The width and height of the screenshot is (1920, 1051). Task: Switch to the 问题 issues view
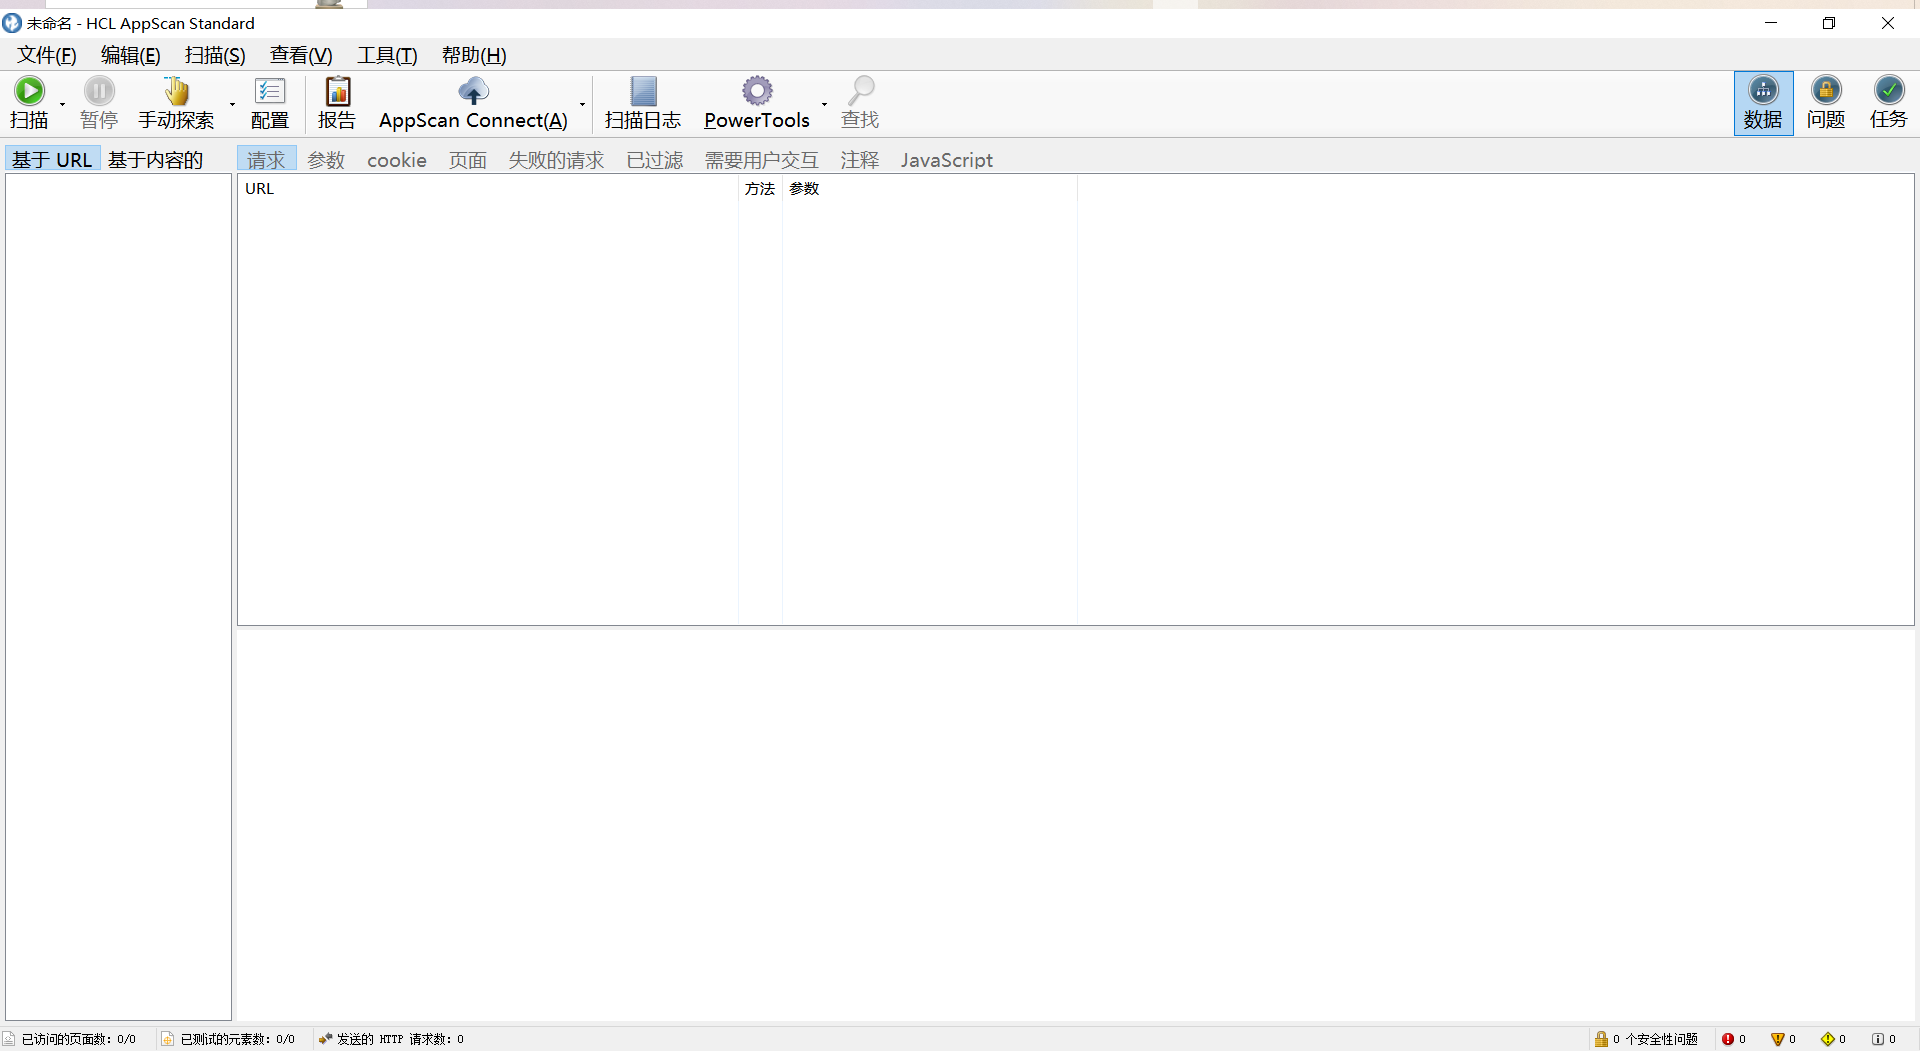tap(1826, 103)
